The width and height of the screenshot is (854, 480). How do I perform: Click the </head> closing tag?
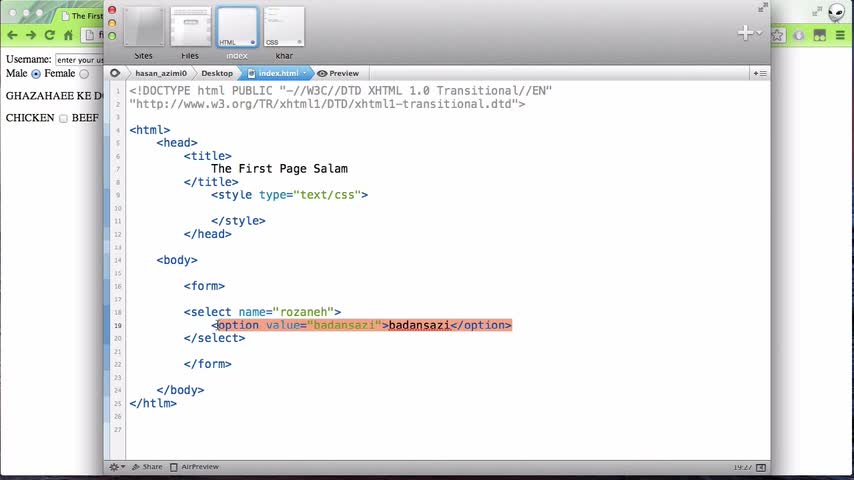pyautogui.click(x=208, y=234)
